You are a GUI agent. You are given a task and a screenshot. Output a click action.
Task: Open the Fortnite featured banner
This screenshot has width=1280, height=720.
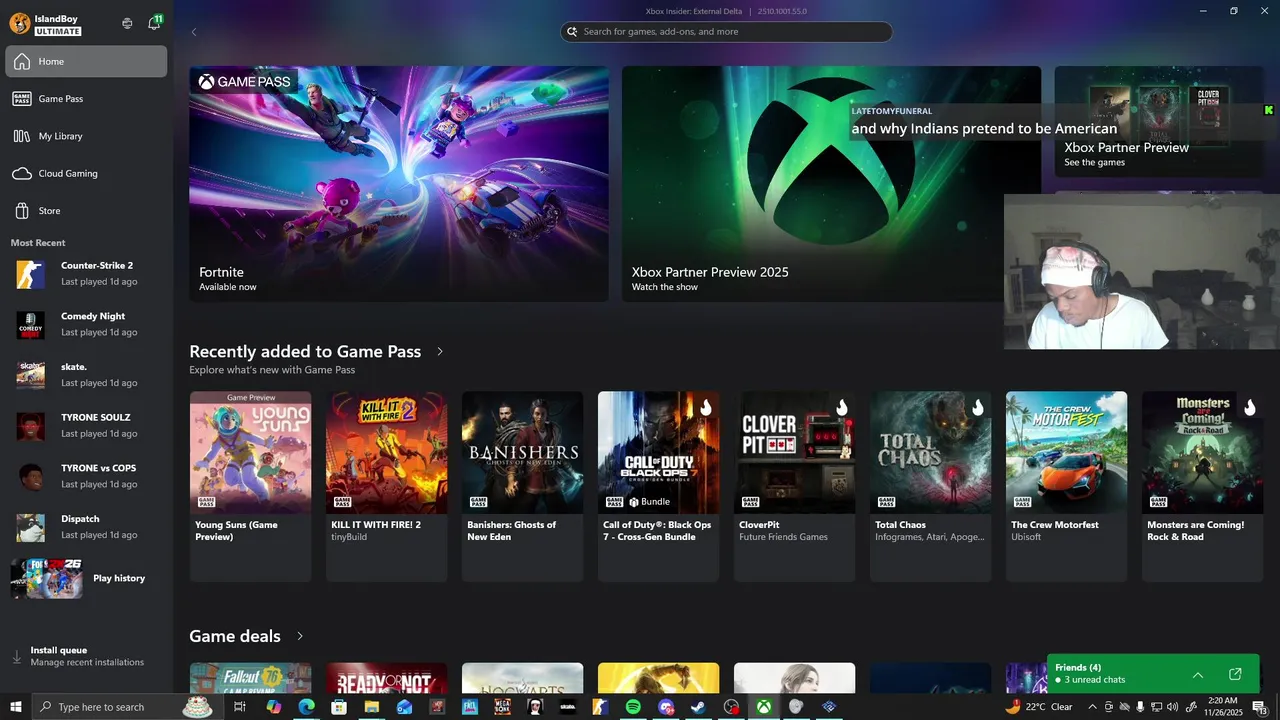pyautogui.click(x=399, y=184)
